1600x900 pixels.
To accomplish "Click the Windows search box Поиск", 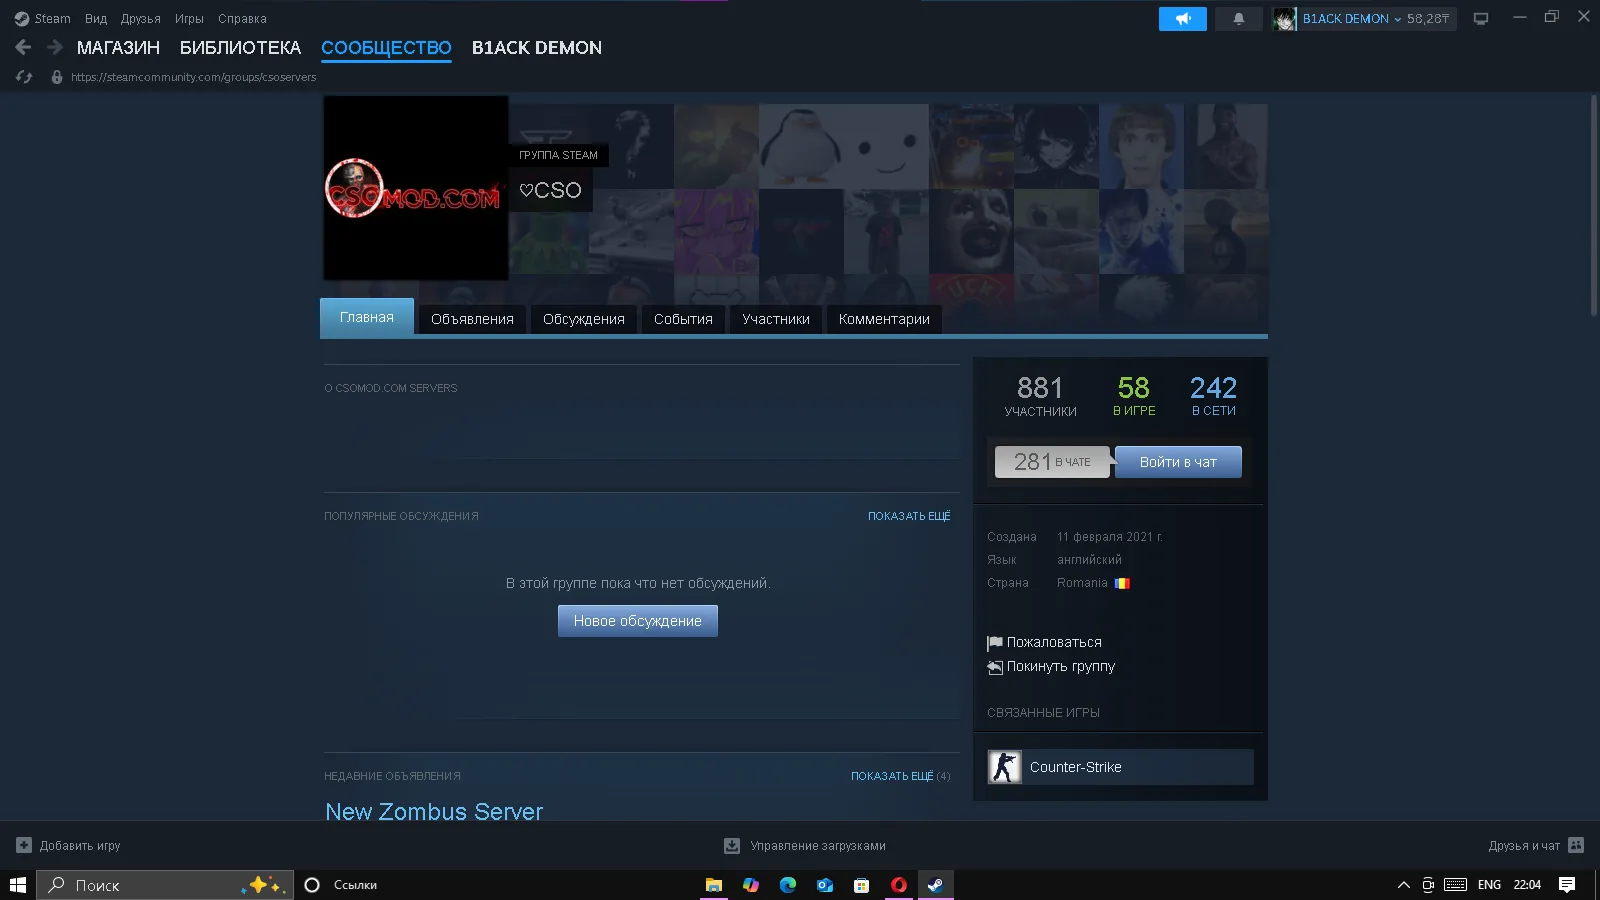I will click(165, 885).
